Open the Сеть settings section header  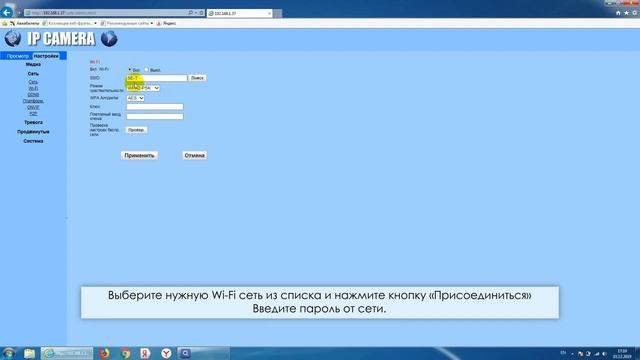click(x=33, y=74)
